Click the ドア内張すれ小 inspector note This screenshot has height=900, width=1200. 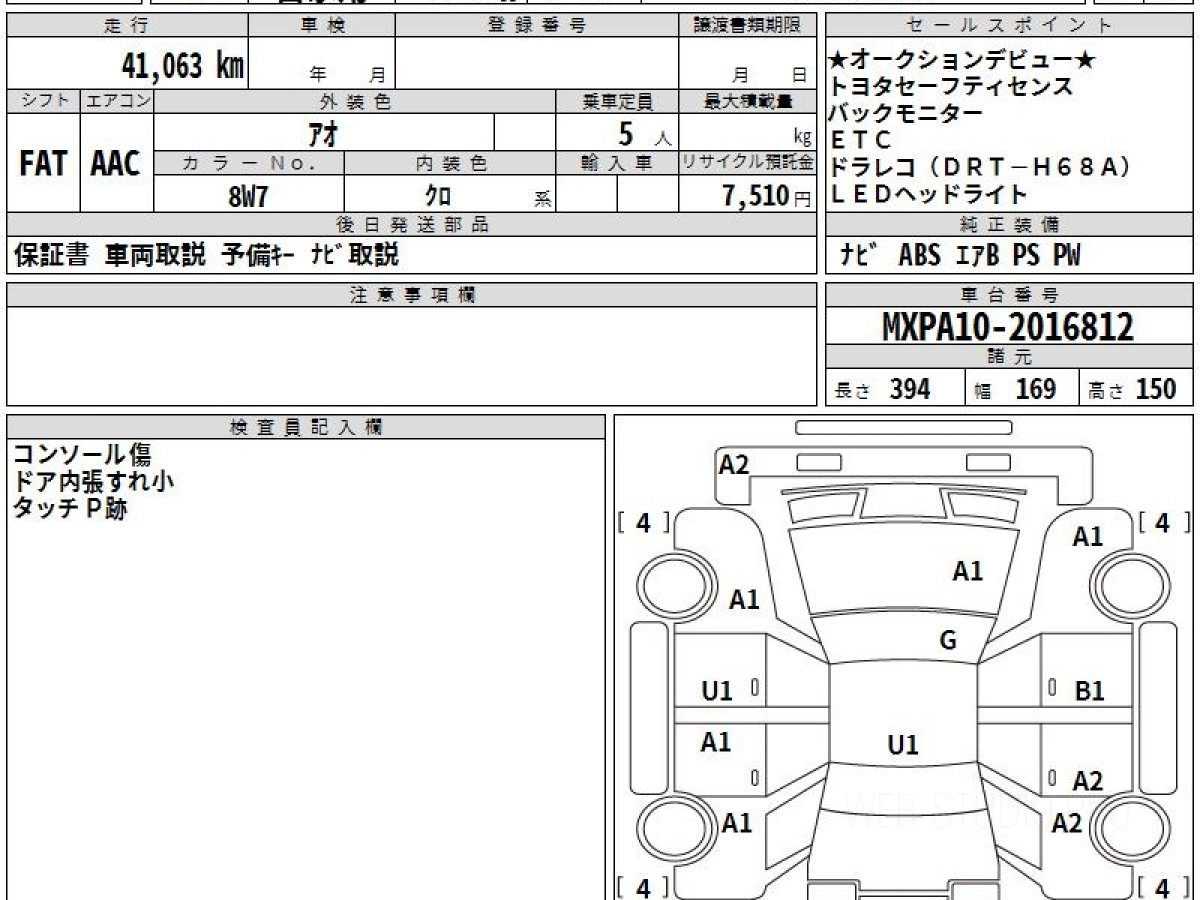coord(93,481)
